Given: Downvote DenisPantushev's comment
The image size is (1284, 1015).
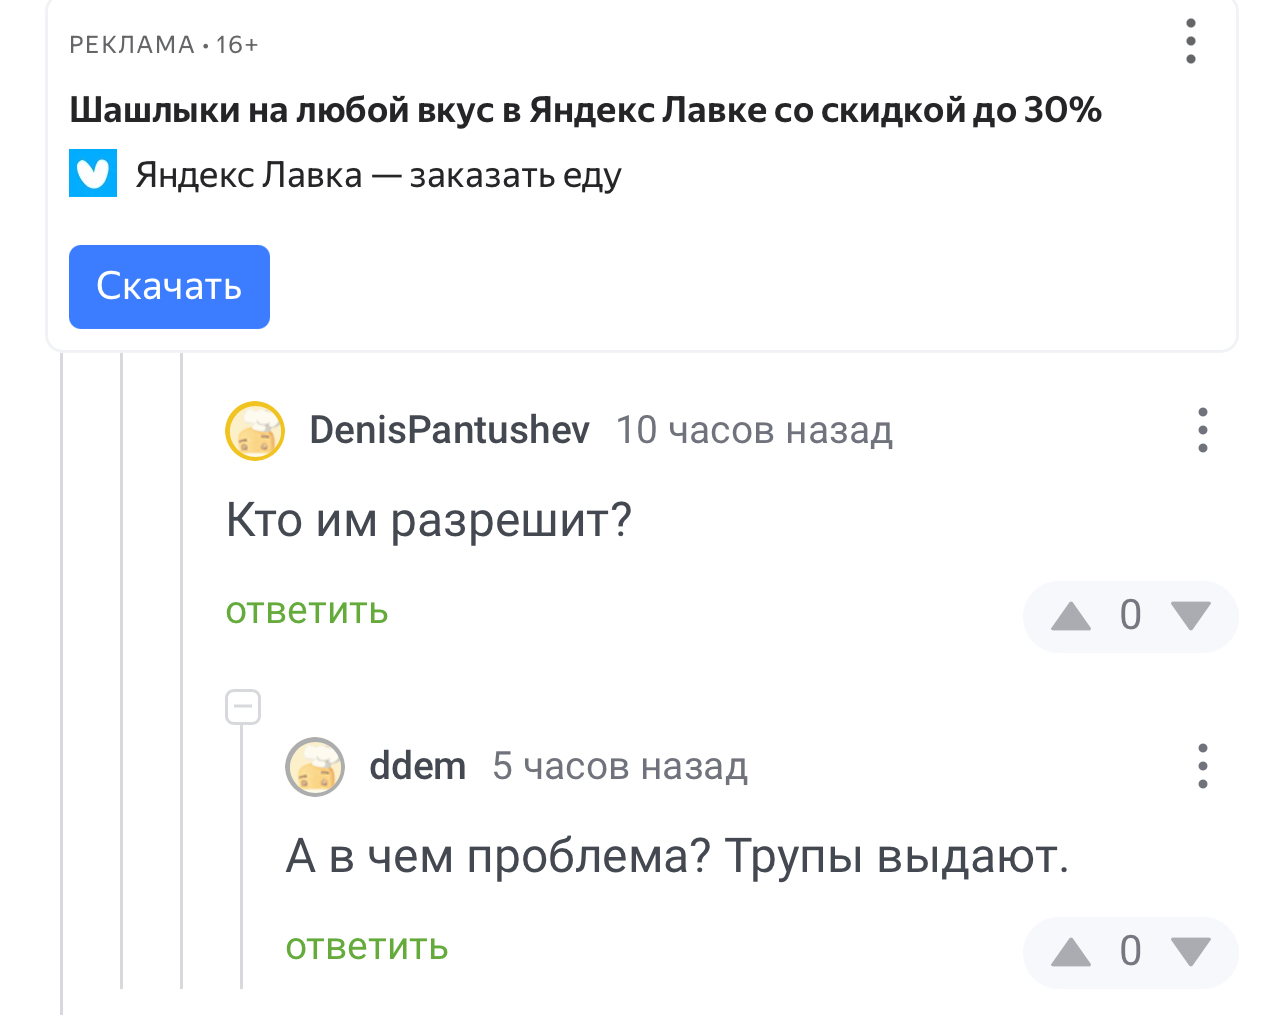Looking at the screenshot, I should tap(1190, 616).
